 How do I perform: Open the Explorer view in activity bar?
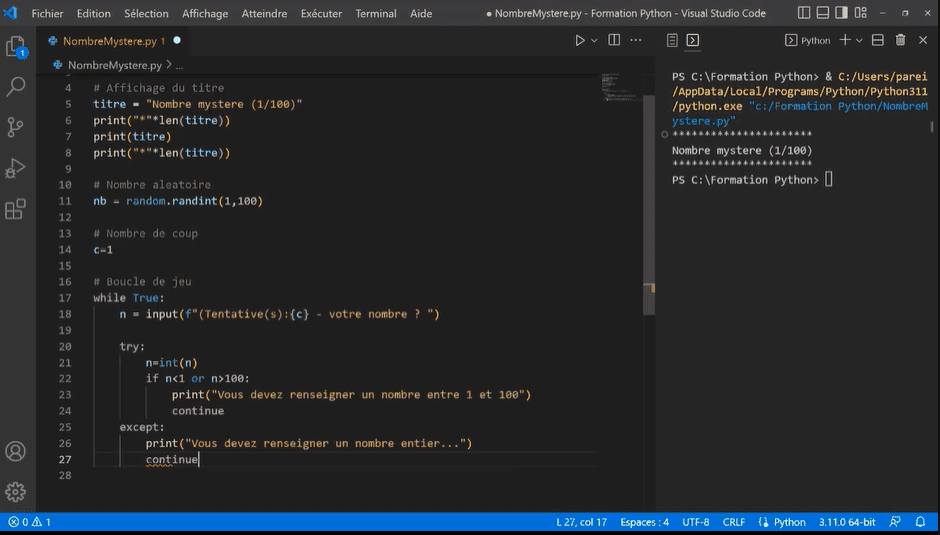click(16, 47)
